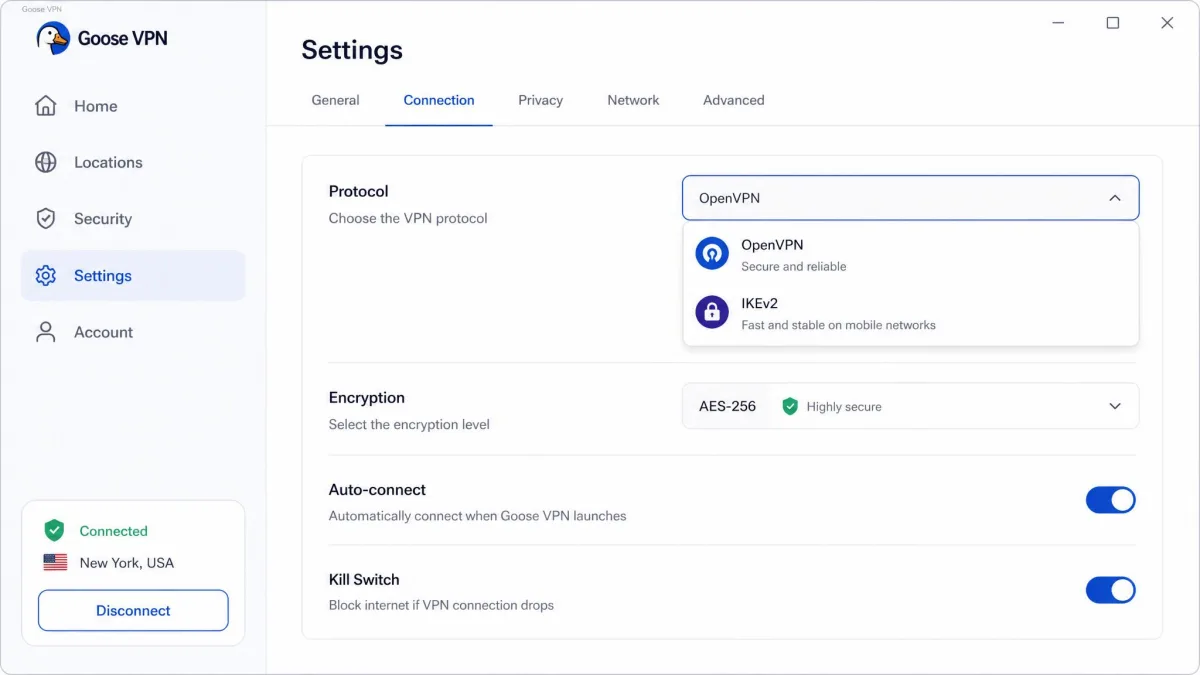
Task: Click the Encryption setting label
Action: pos(367,398)
